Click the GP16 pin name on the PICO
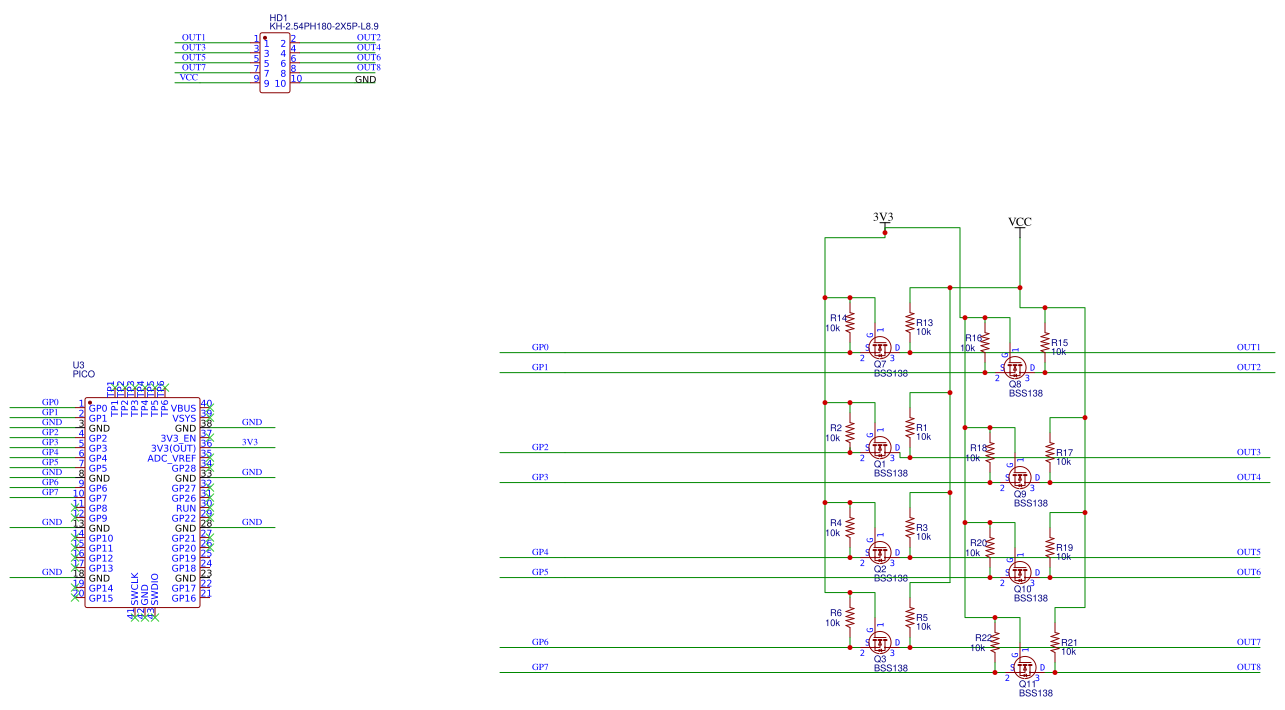Screen dimensions: 1285x710 [184, 598]
